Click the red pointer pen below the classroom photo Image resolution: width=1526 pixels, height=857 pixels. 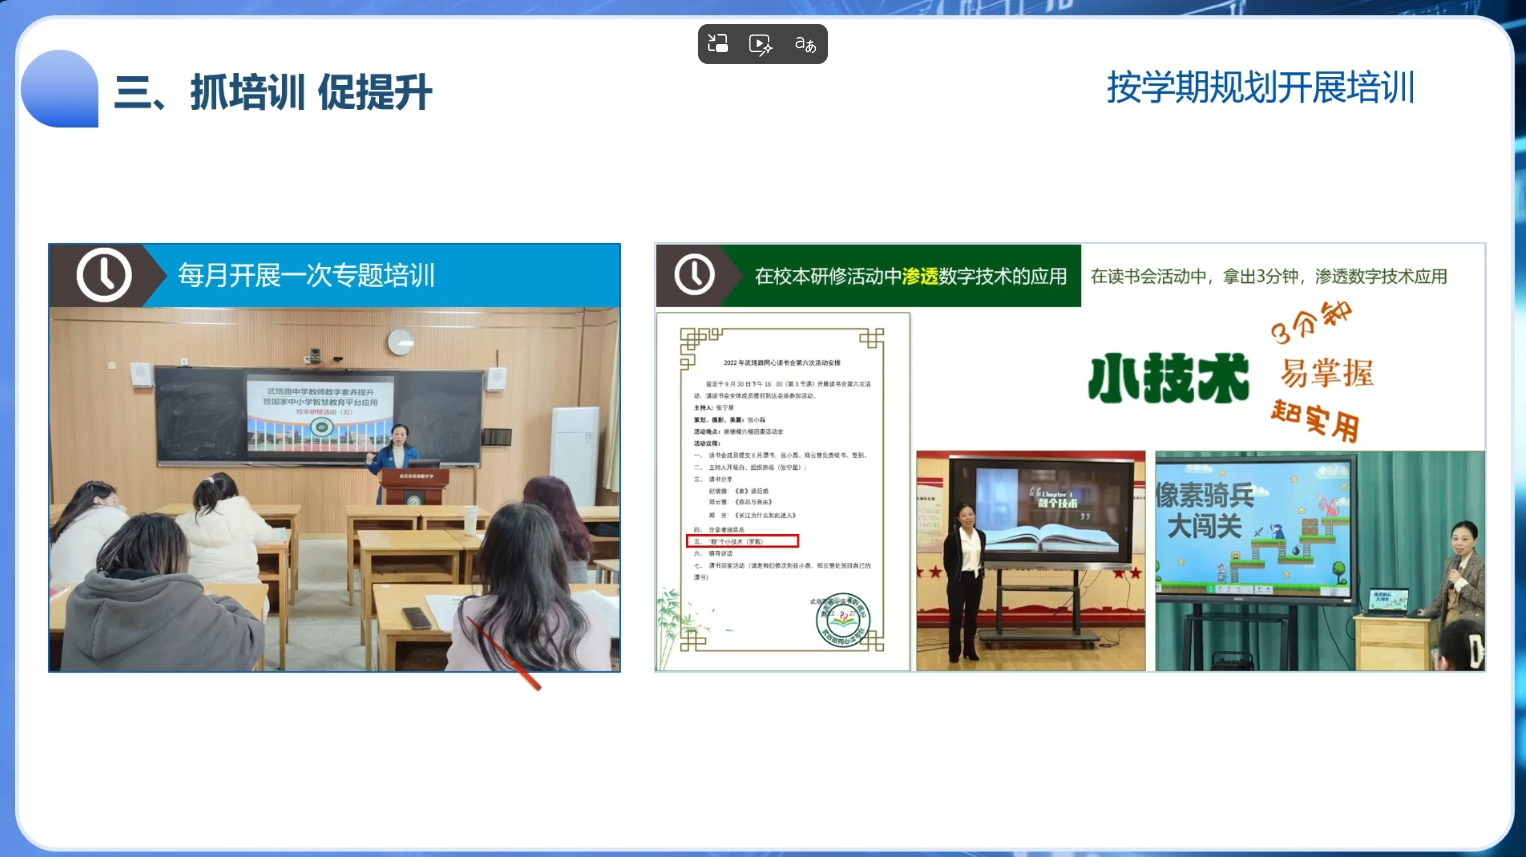(x=508, y=658)
